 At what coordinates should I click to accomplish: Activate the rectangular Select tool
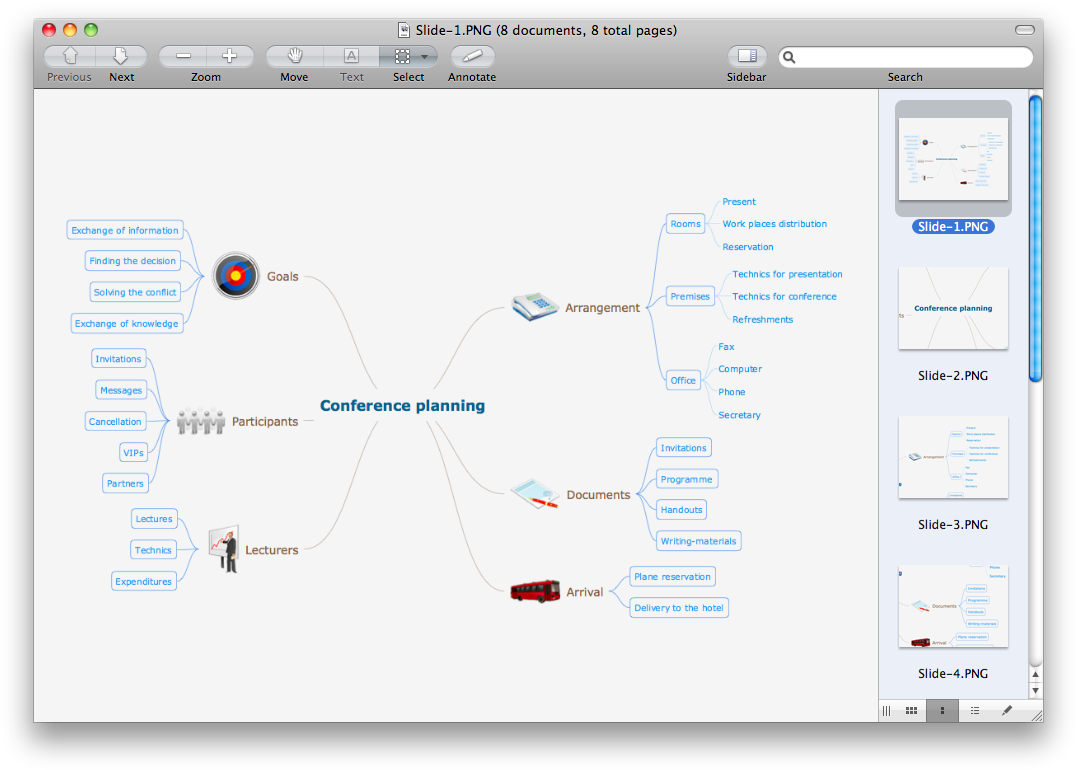click(402, 56)
